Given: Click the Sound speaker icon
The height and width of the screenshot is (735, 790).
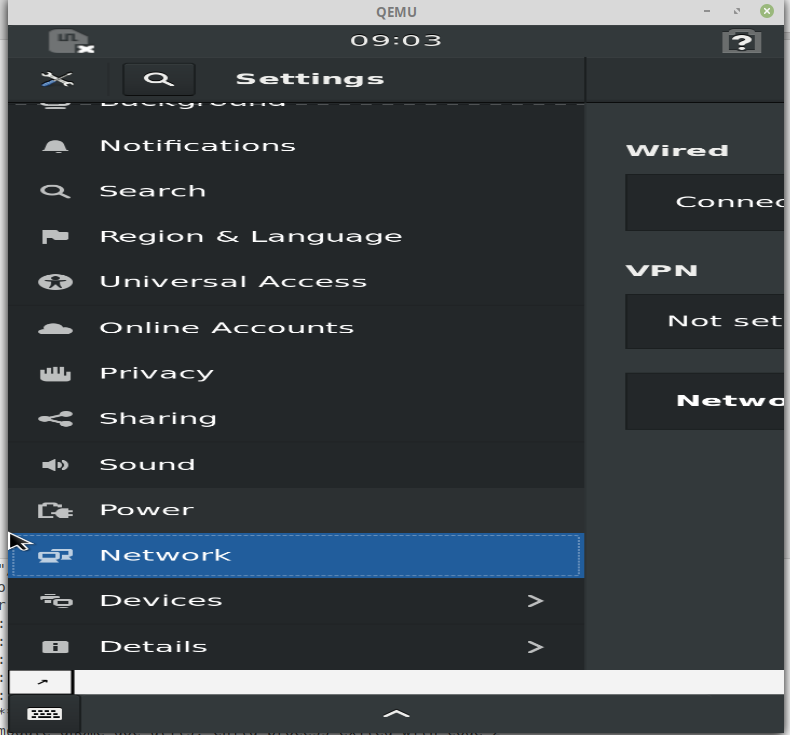Looking at the screenshot, I should (x=55, y=464).
